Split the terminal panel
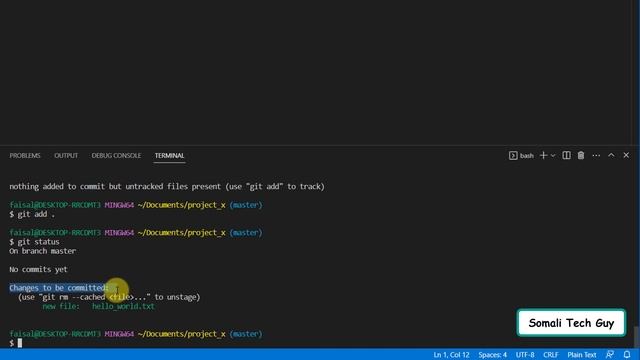Viewport: 640px width, 360px height. [x=567, y=156]
